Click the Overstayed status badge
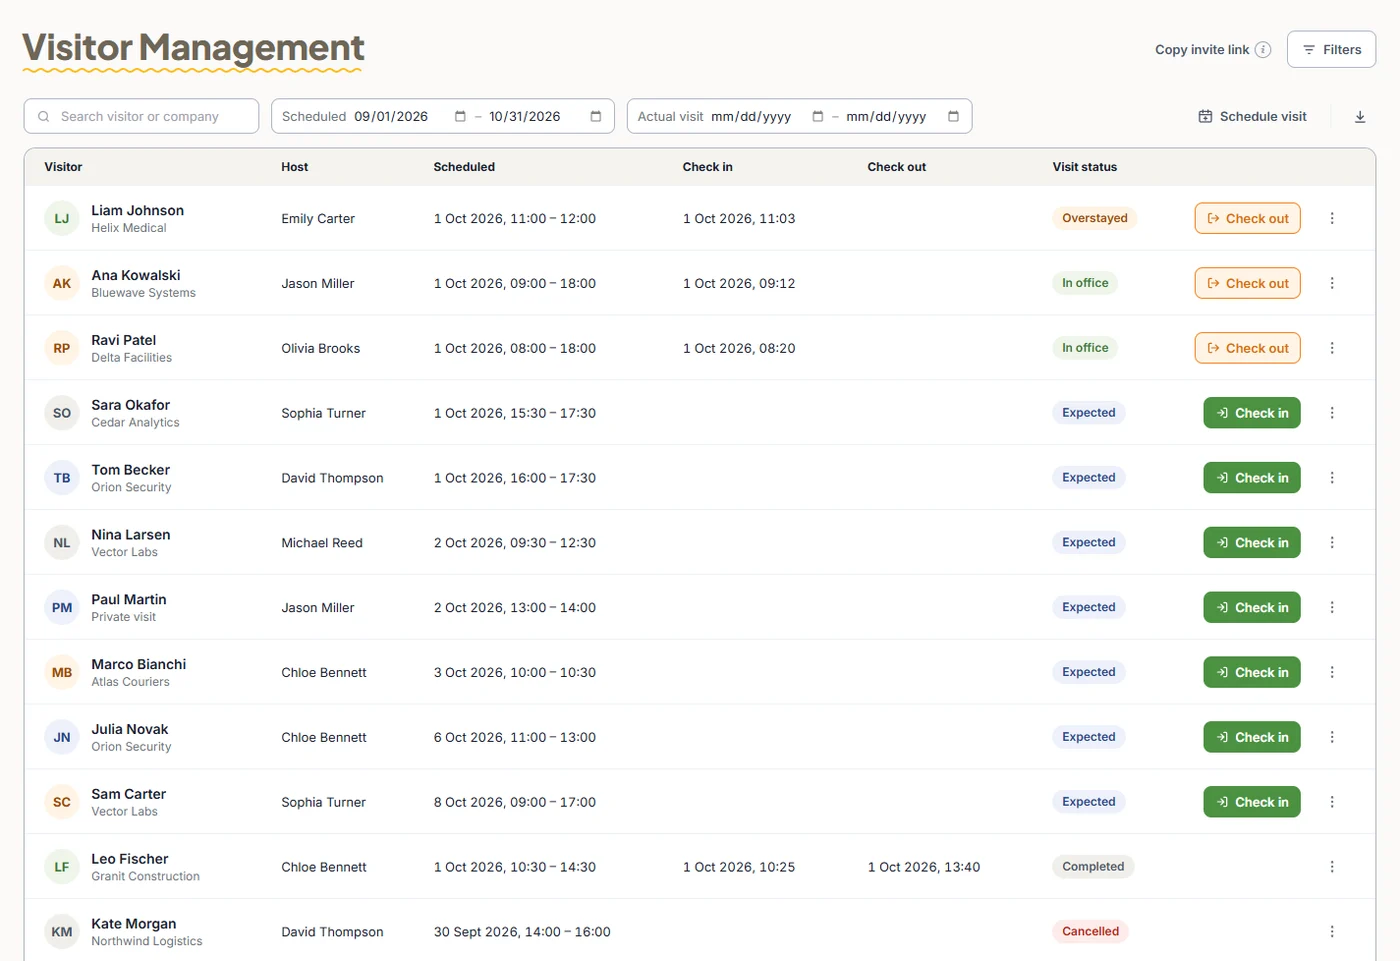 click(1094, 218)
